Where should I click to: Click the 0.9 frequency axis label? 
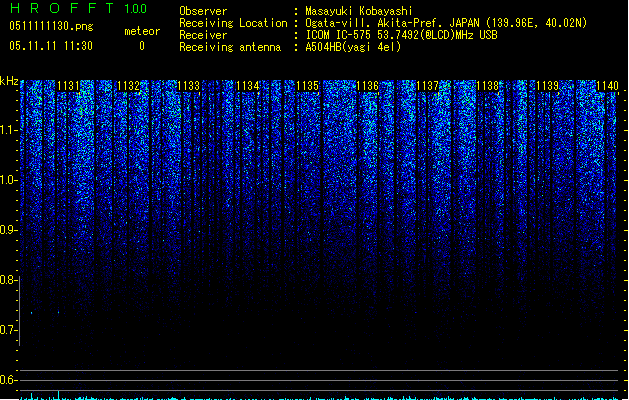[x=8, y=230]
